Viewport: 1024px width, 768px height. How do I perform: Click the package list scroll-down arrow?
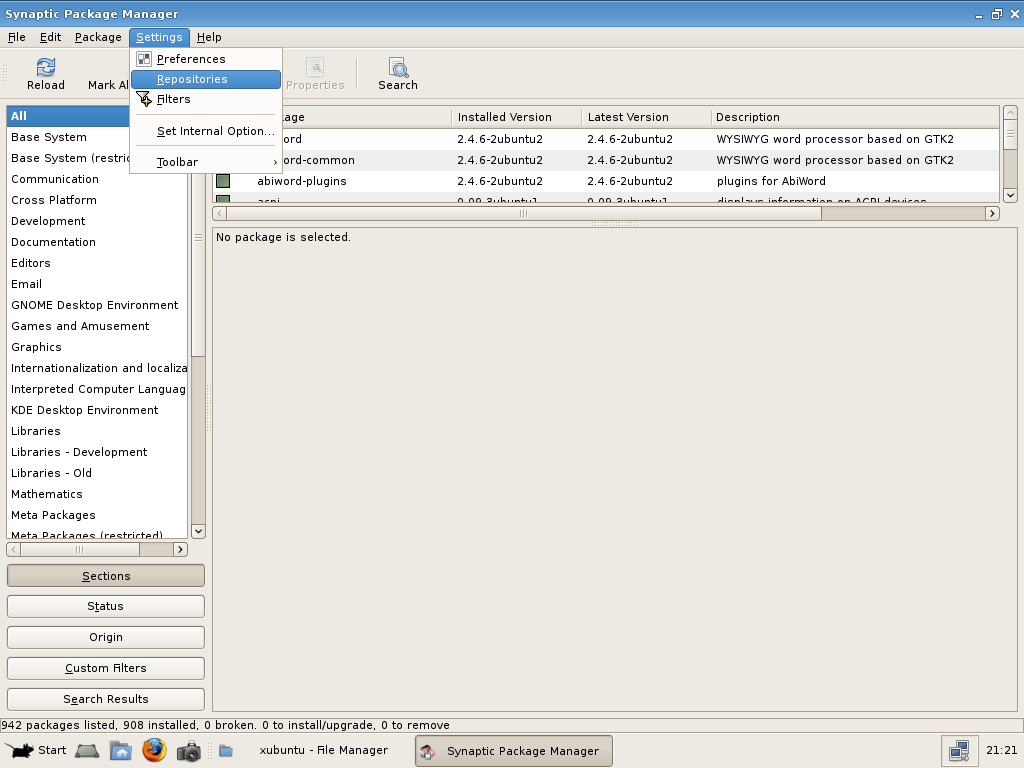coord(1010,195)
